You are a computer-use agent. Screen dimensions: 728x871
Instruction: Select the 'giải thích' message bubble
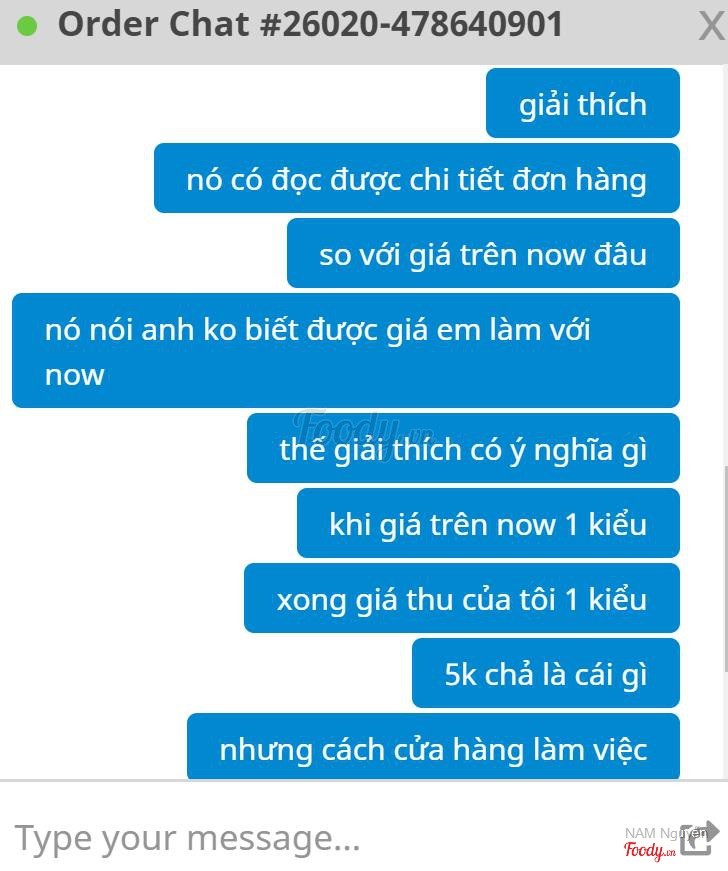[x=583, y=103]
